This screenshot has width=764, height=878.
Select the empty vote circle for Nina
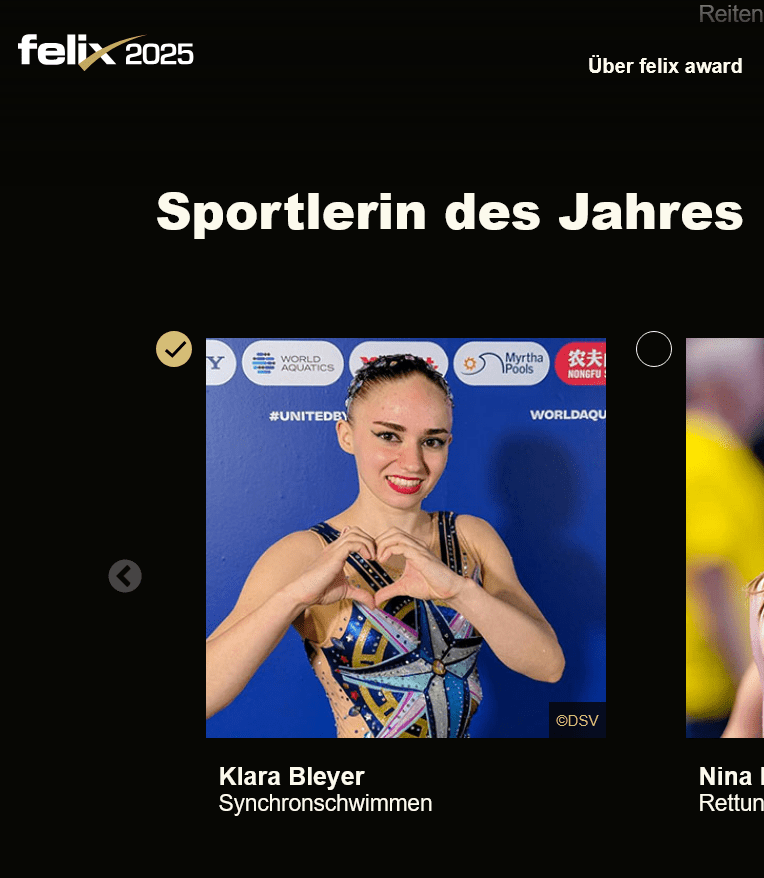[x=654, y=349]
